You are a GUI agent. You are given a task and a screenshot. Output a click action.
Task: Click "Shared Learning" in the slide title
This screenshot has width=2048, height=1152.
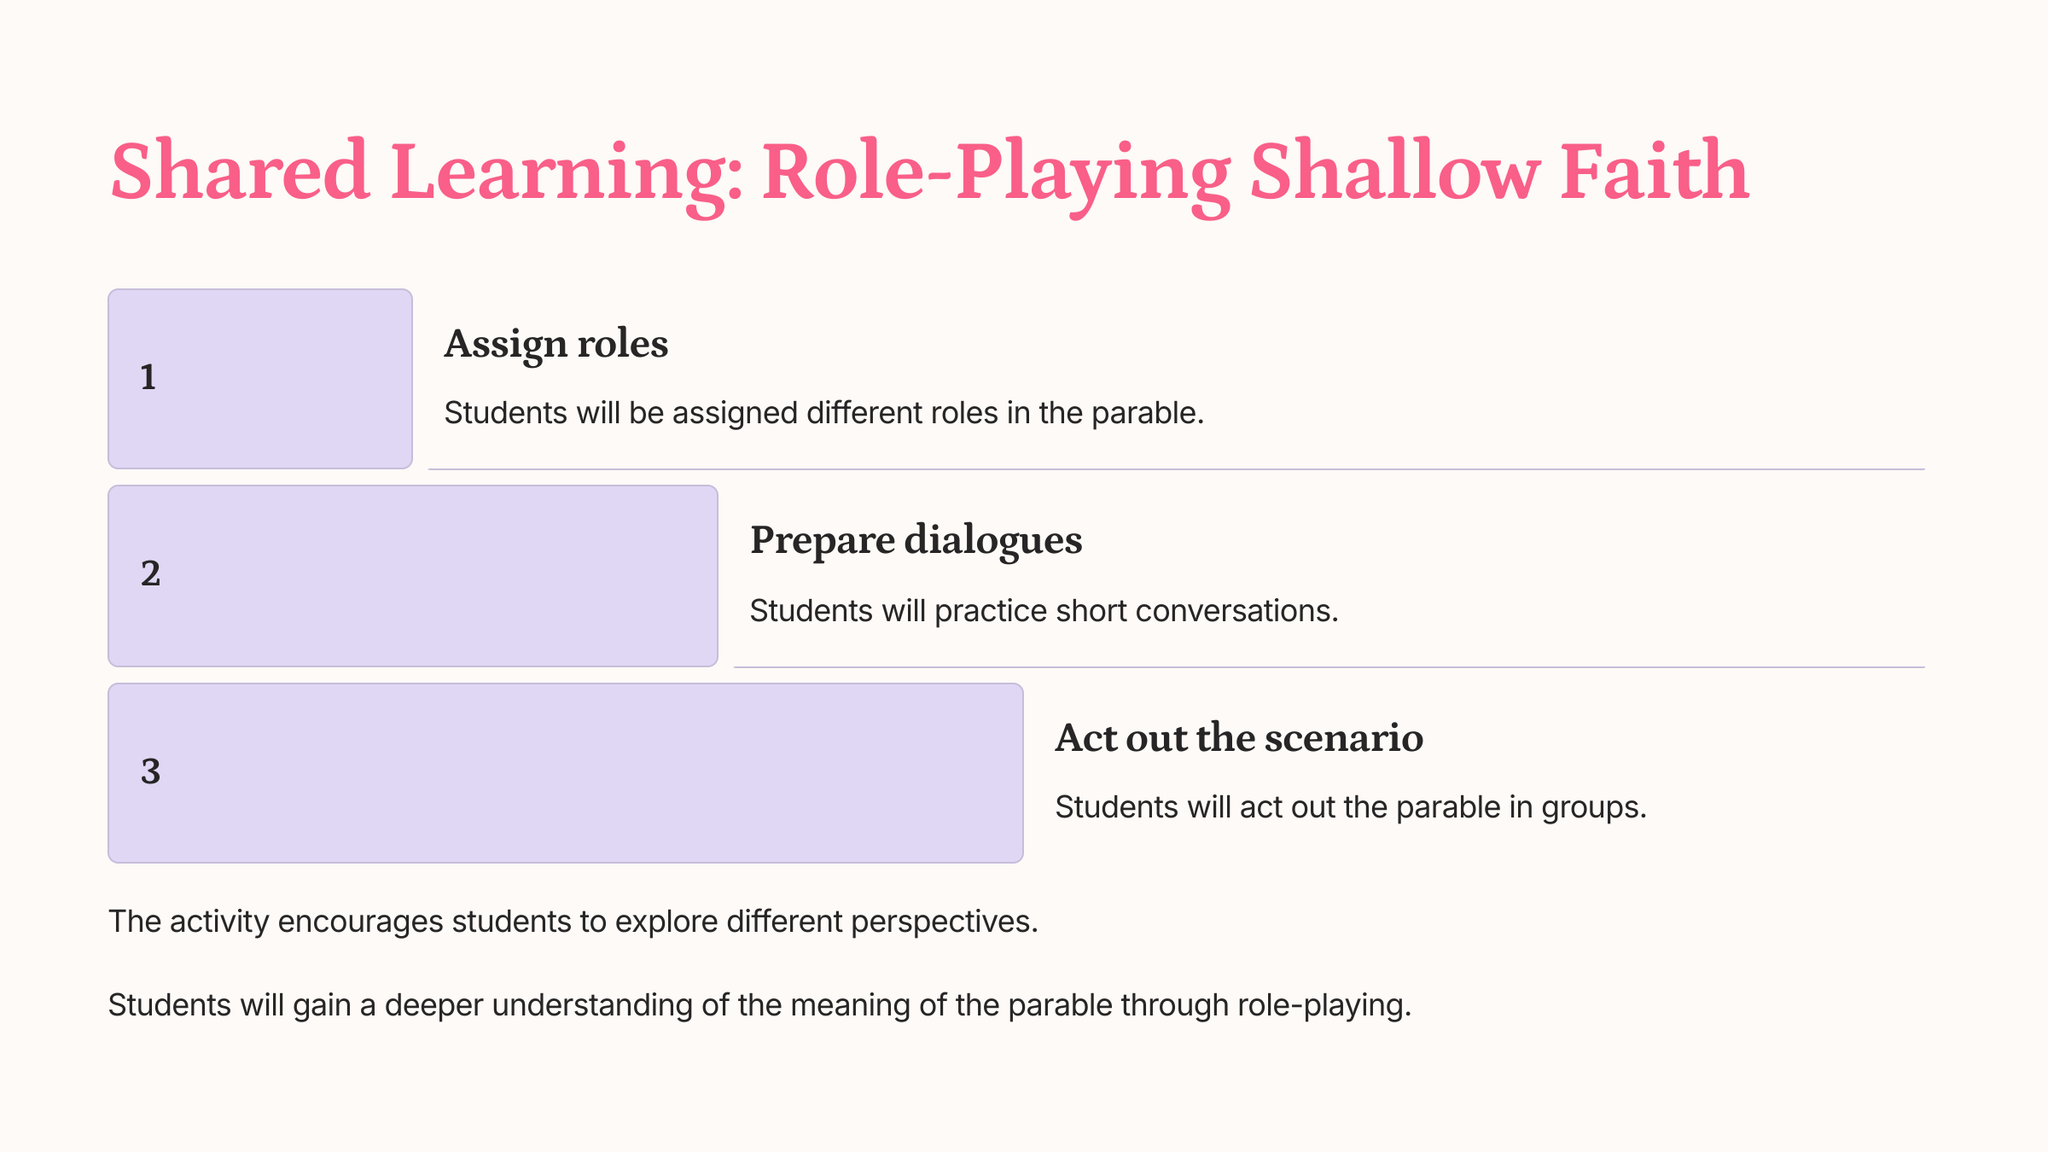click(x=420, y=172)
